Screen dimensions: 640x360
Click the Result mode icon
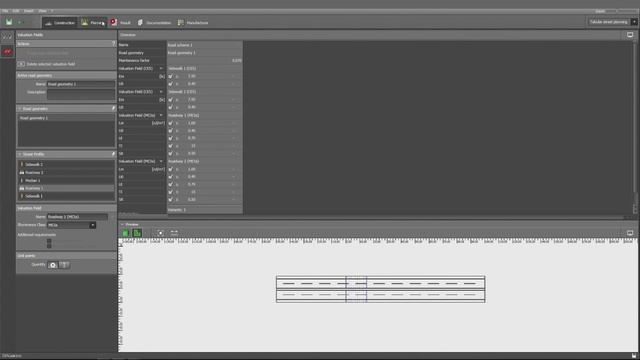[113, 22]
